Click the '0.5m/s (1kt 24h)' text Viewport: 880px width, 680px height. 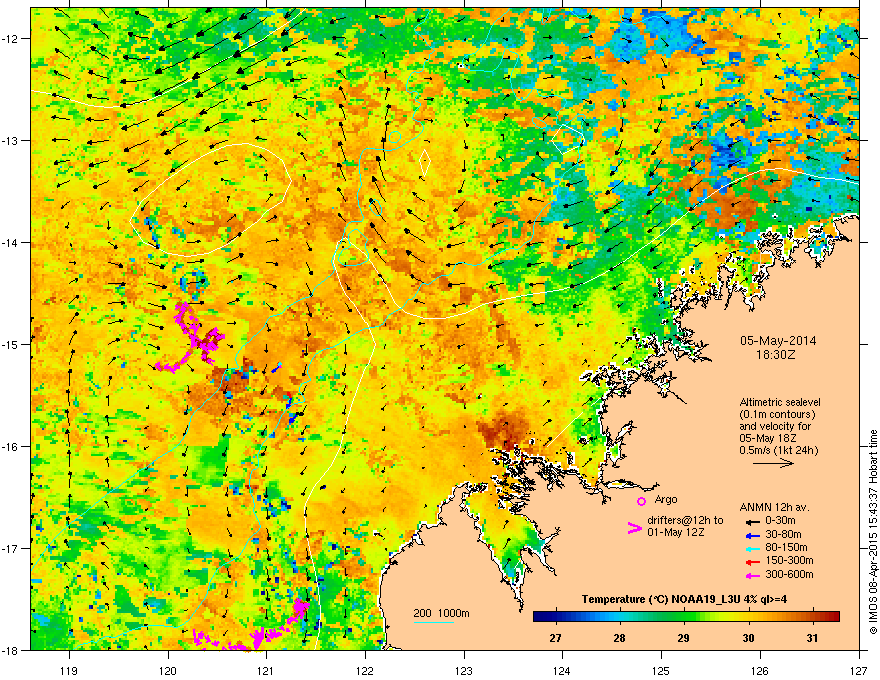tap(778, 450)
